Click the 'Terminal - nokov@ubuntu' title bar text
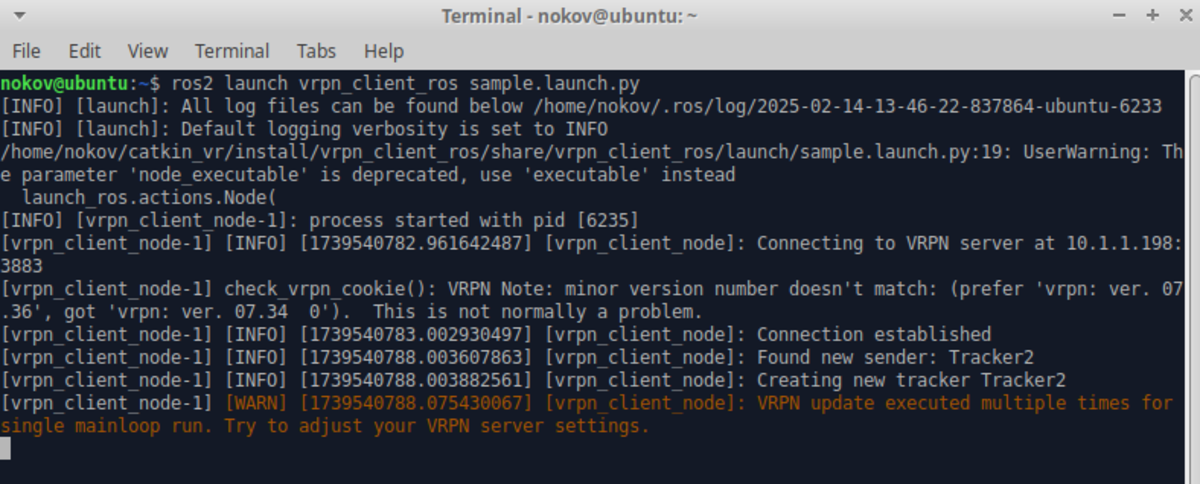 [x=570, y=16]
